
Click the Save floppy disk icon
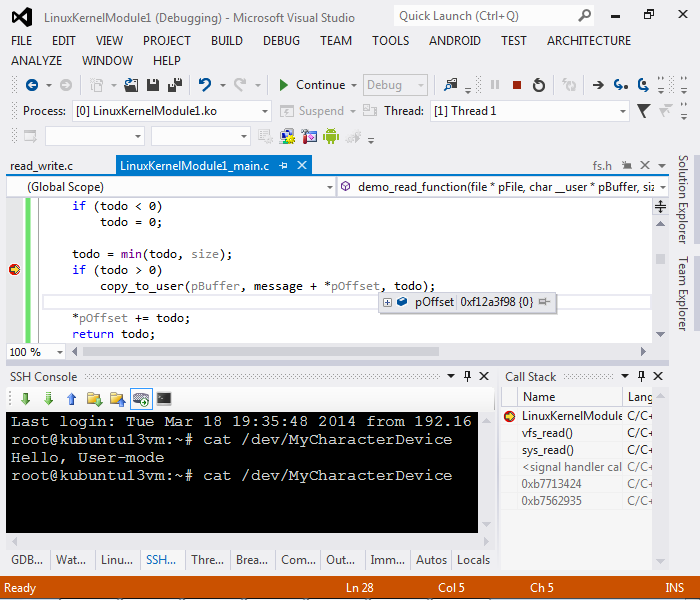pos(153,85)
